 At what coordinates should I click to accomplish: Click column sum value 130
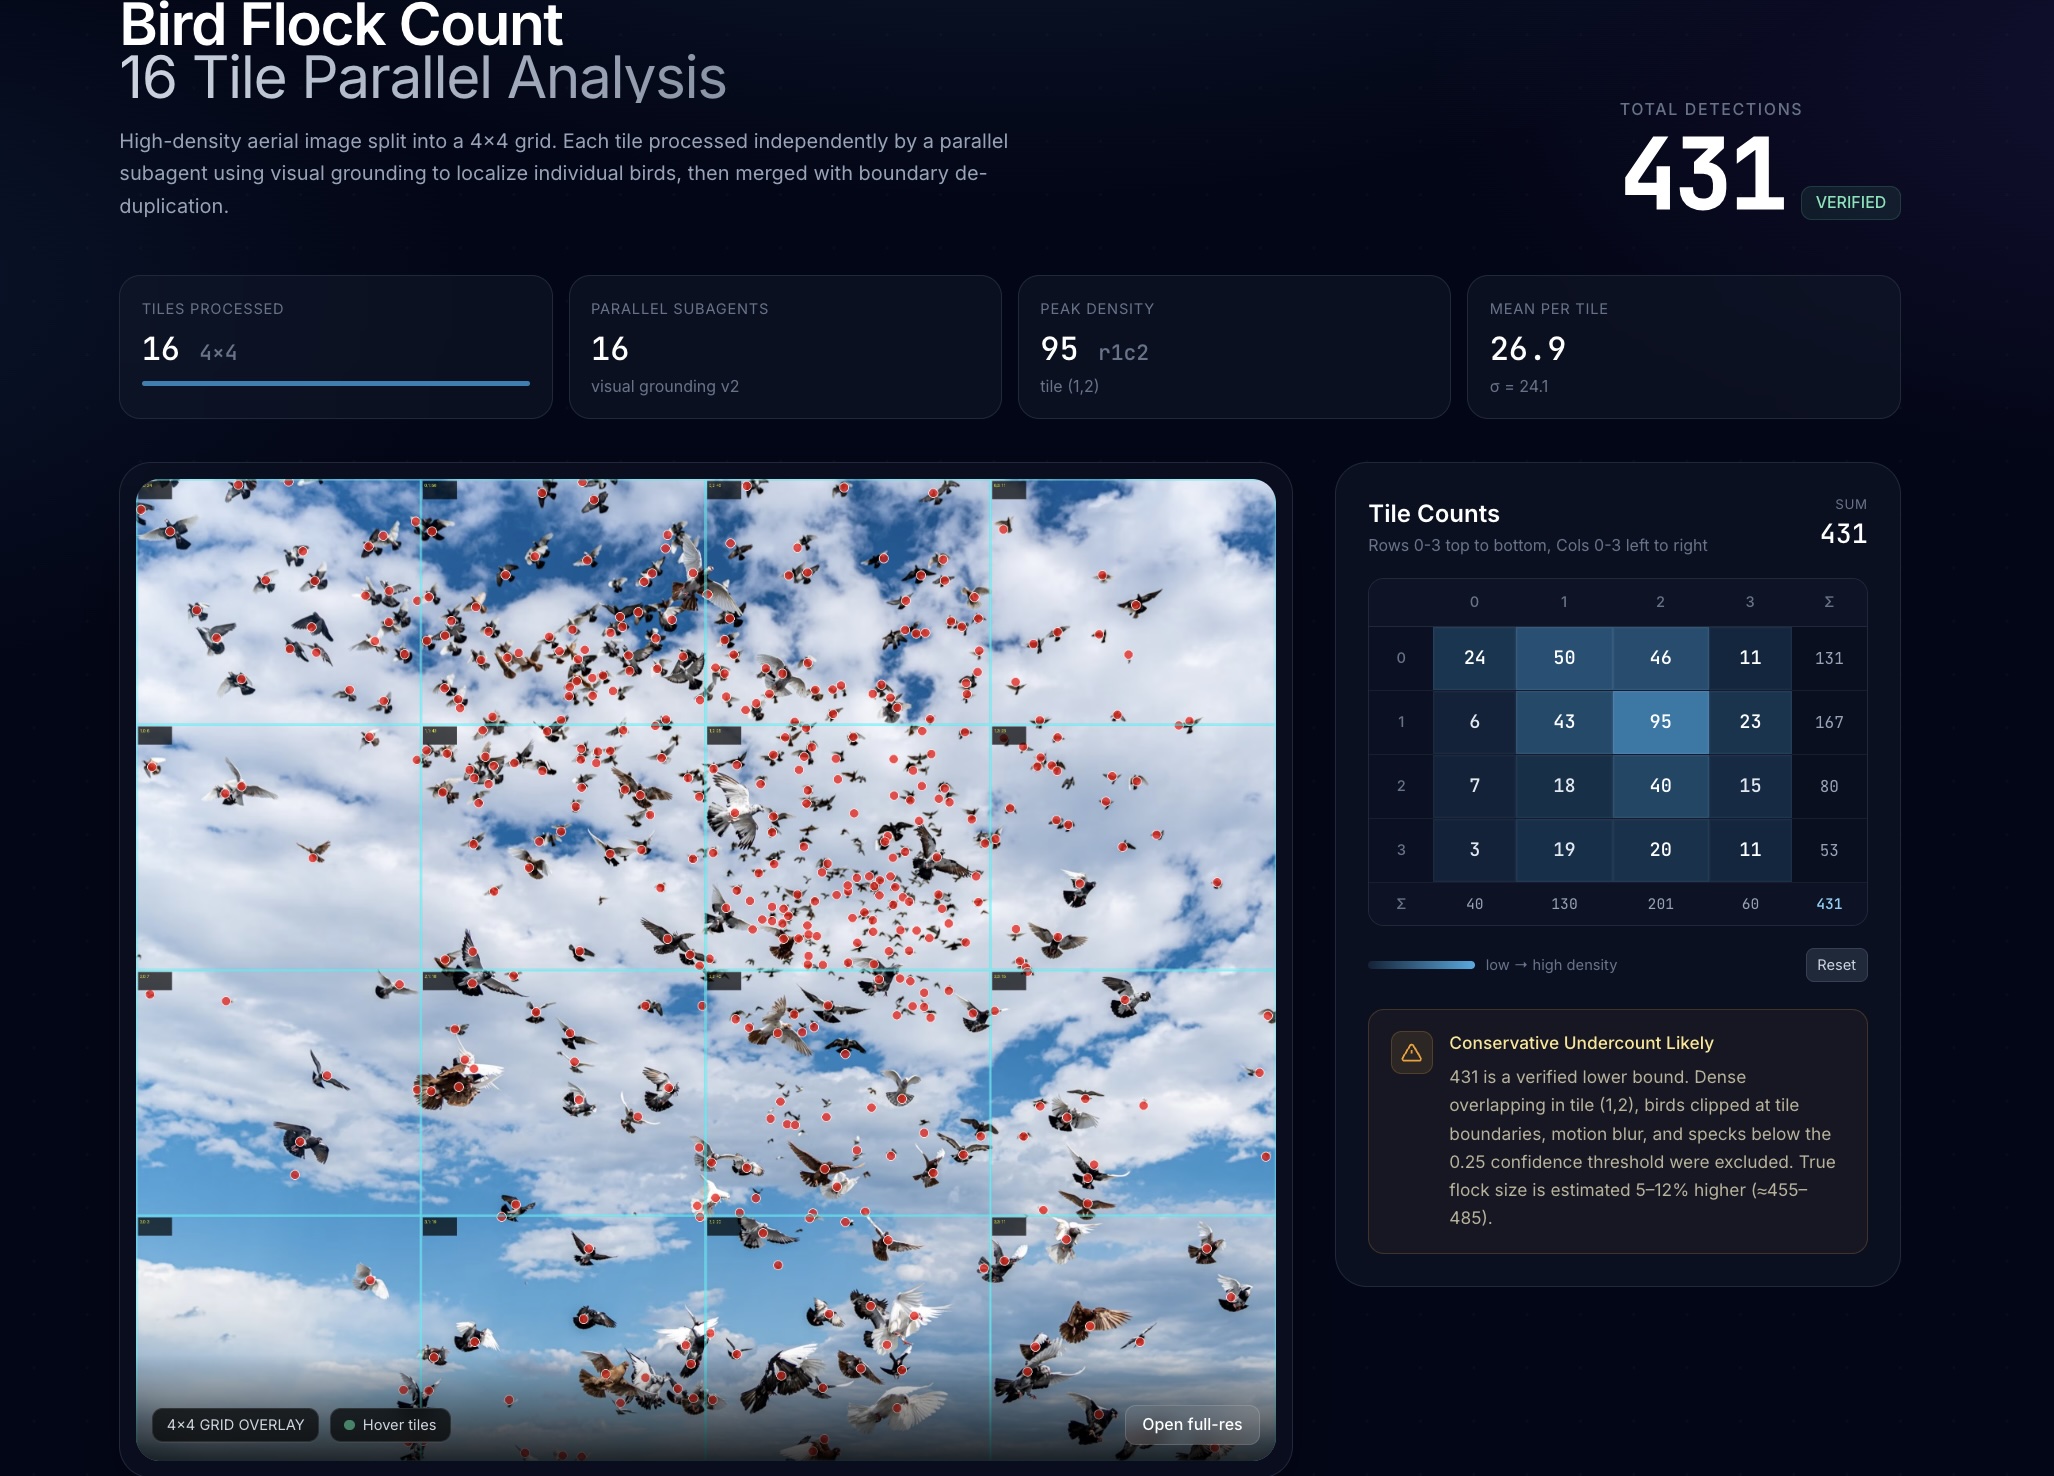point(1564,904)
